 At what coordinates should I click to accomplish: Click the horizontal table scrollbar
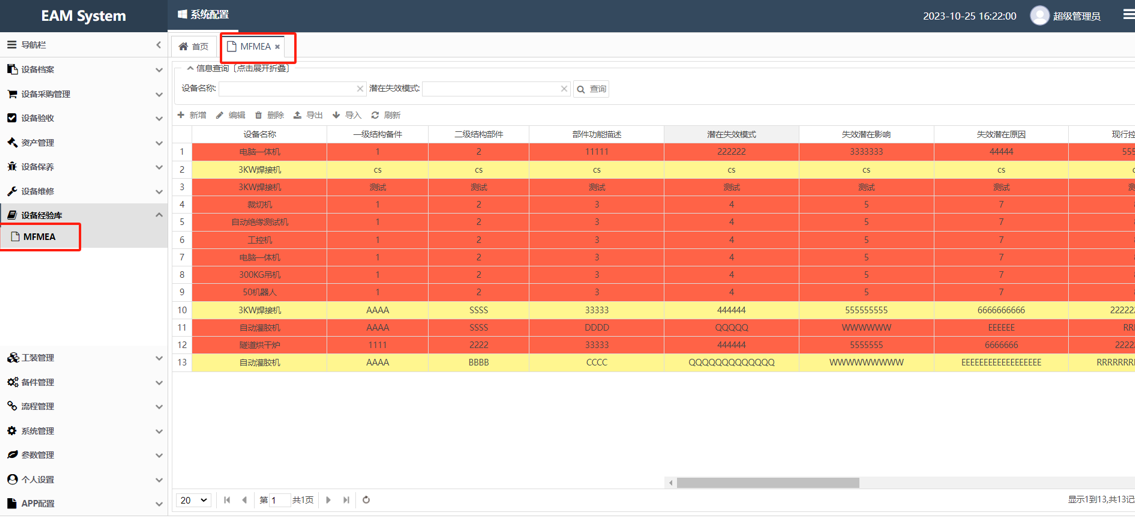coord(767,483)
